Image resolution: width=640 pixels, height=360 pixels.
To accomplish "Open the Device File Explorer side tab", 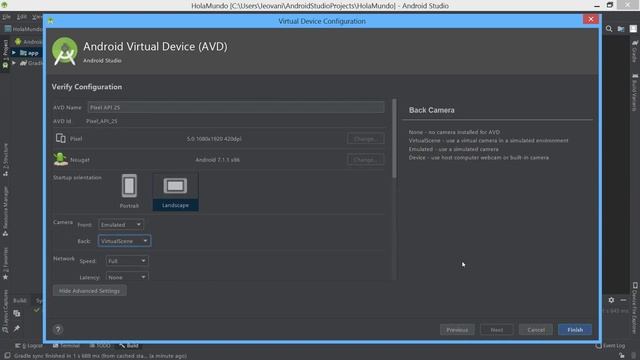I will pyautogui.click(x=635, y=308).
